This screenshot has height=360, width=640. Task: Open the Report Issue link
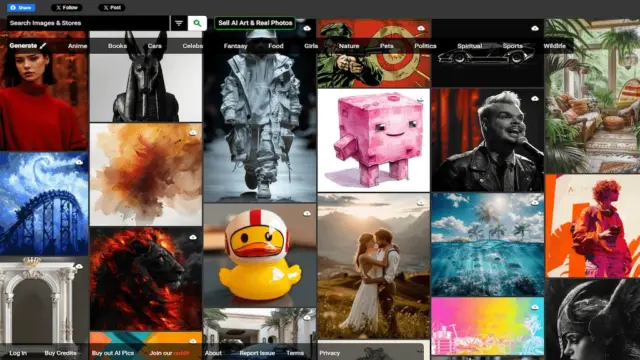click(257, 353)
